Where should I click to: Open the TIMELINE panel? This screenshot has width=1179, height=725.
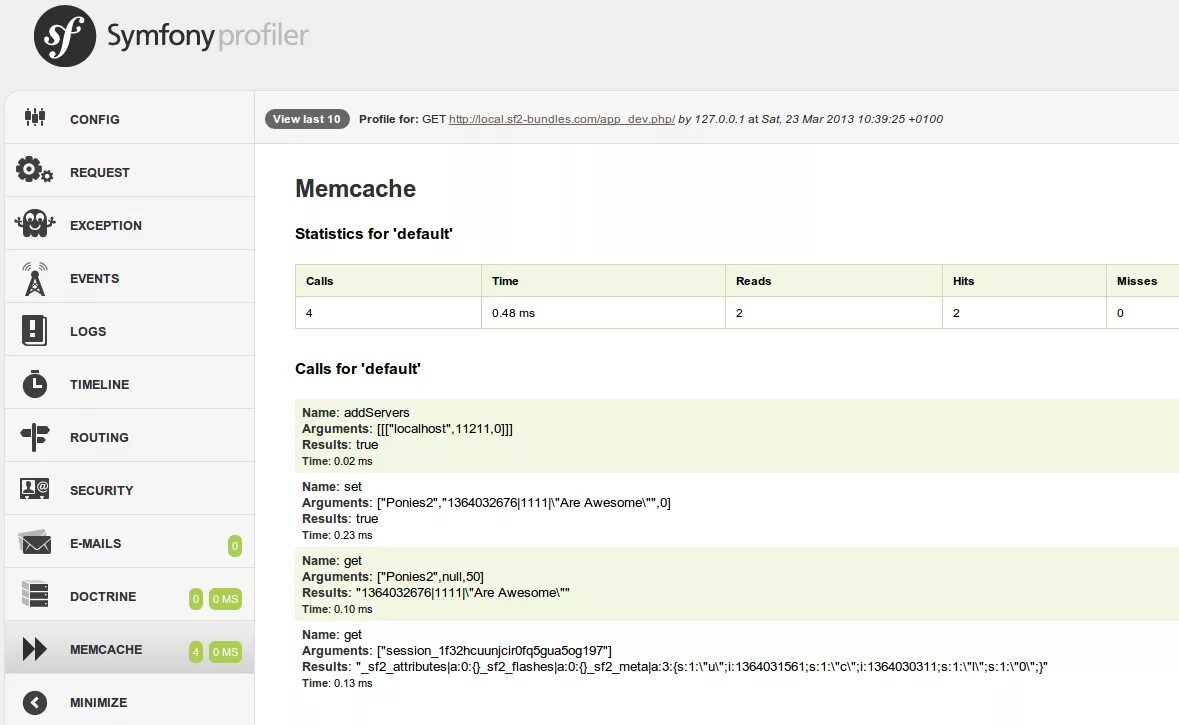click(129, 384)
